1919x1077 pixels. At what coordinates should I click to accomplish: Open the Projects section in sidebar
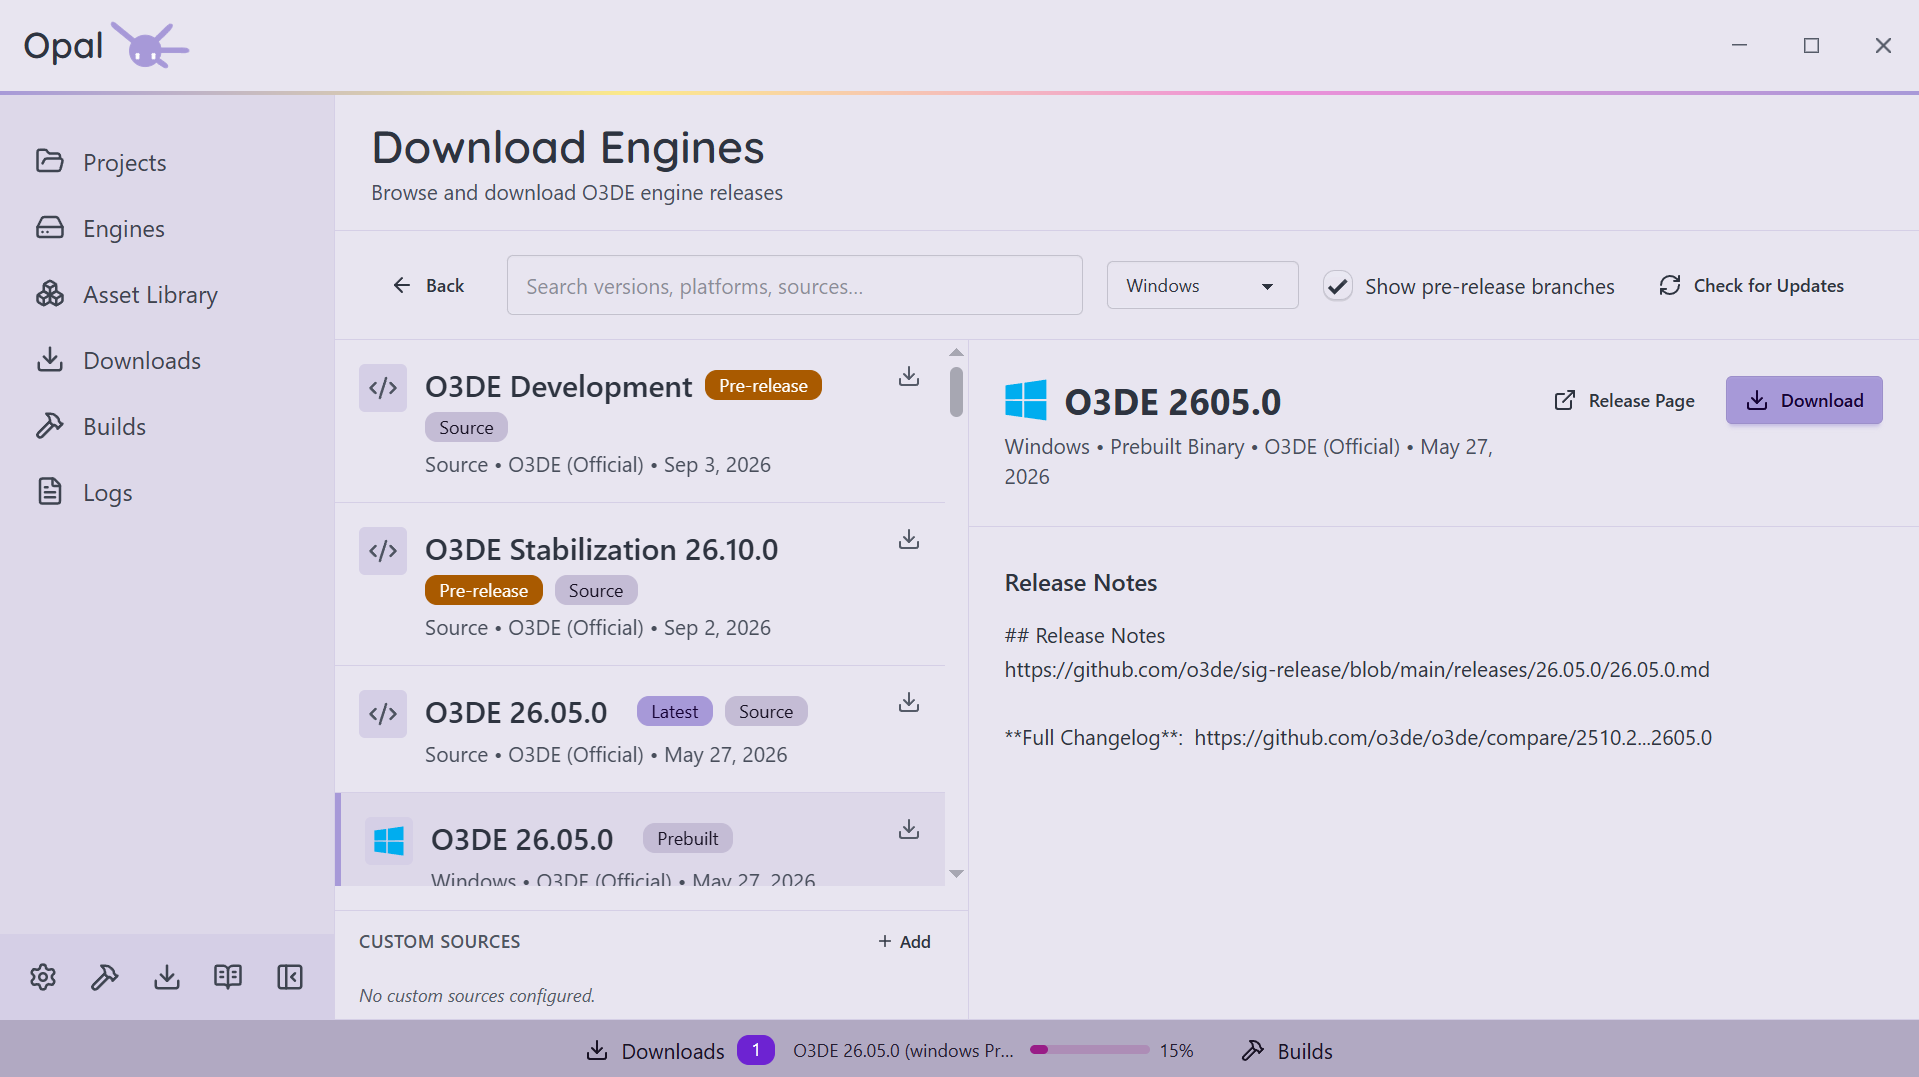coord(100,162)
